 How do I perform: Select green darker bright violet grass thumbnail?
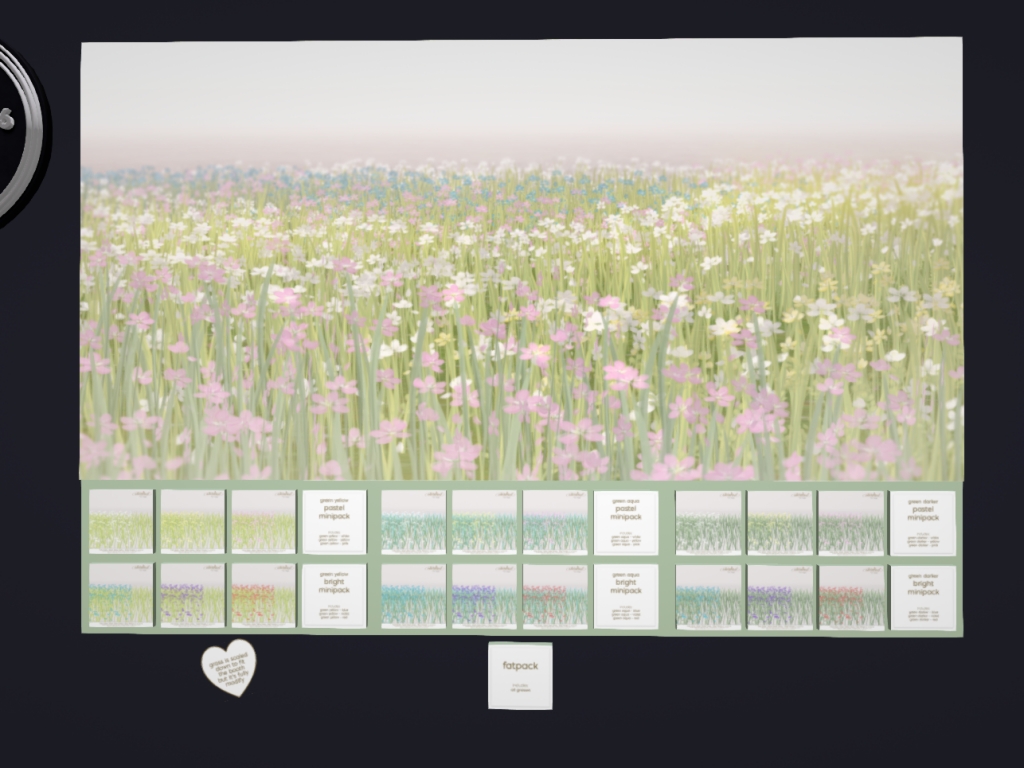pos(780,597)
